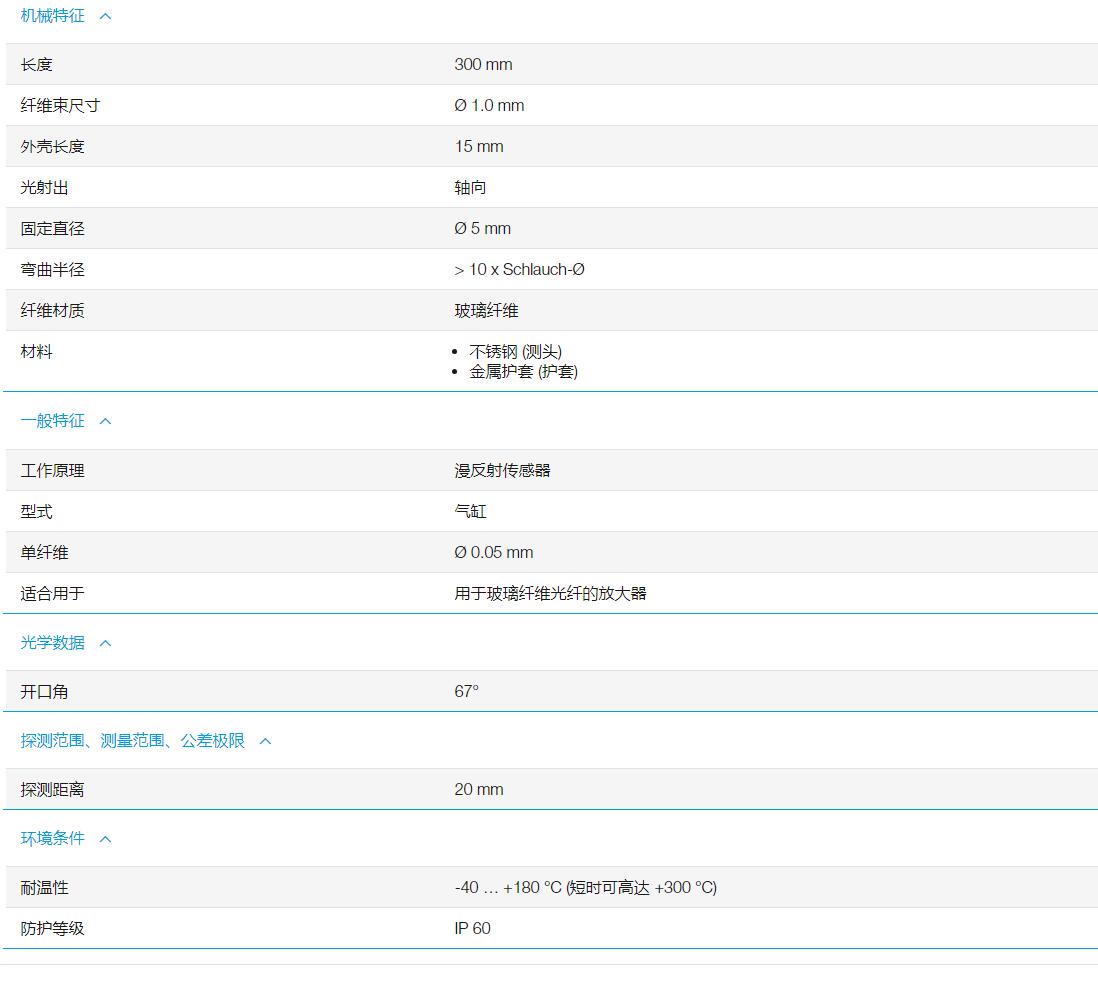Click the 67° opening angle value

pyautogui.click(x=466, y=692)
